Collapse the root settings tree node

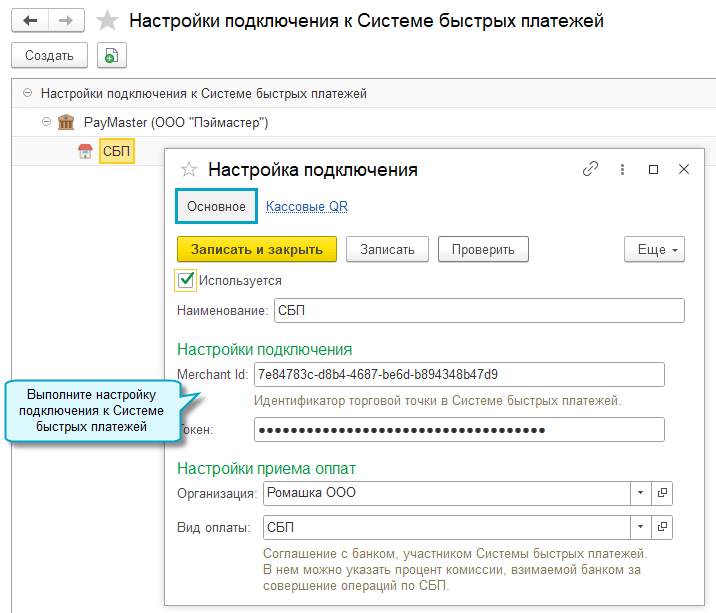[27, 93]
